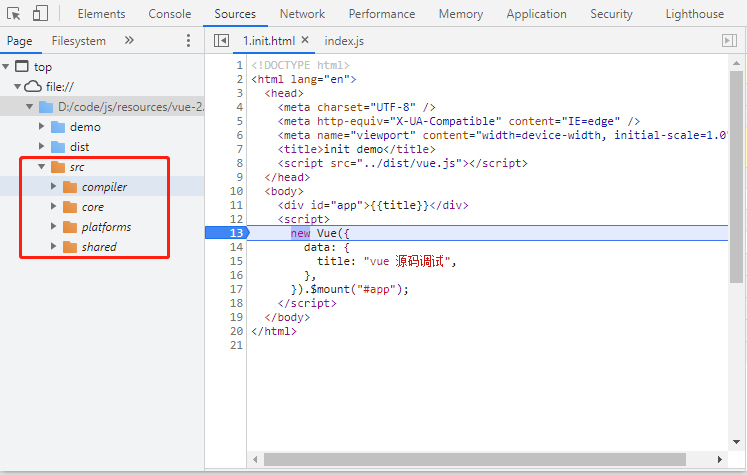Open the Network tab
This screenshot has height=475, width=747.
click(x=303, y=14)
